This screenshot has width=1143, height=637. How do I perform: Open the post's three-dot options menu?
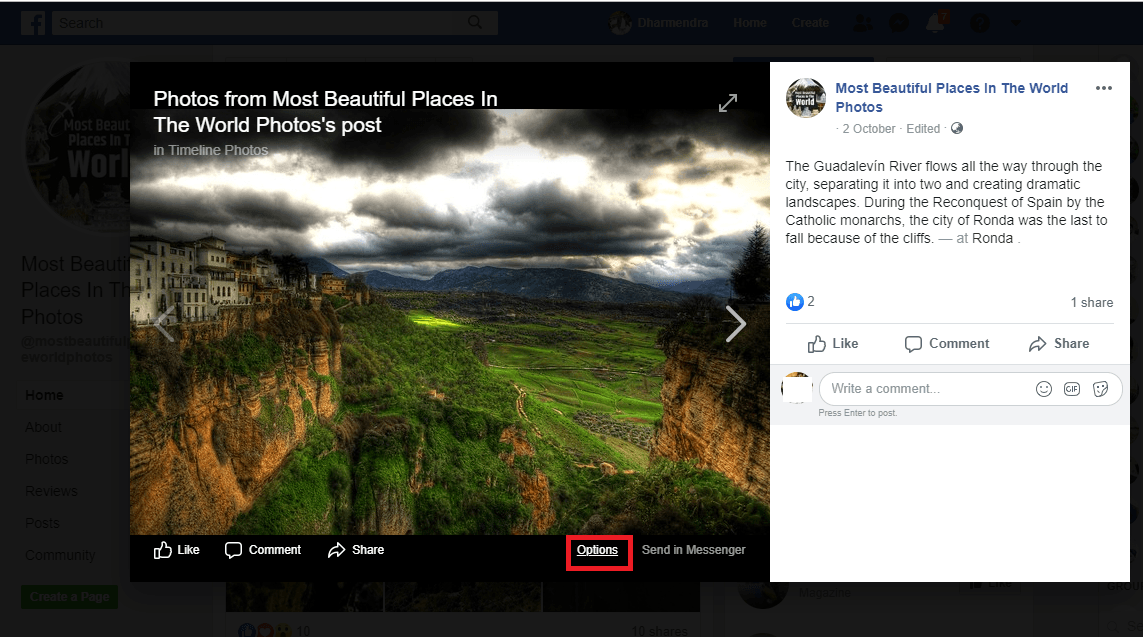pyautogui.click(x=1104, y=88)
